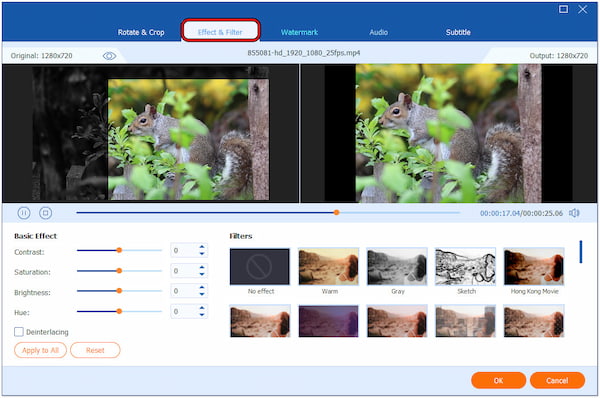Decrease Contrast value with down arrow

pos(202,253)
